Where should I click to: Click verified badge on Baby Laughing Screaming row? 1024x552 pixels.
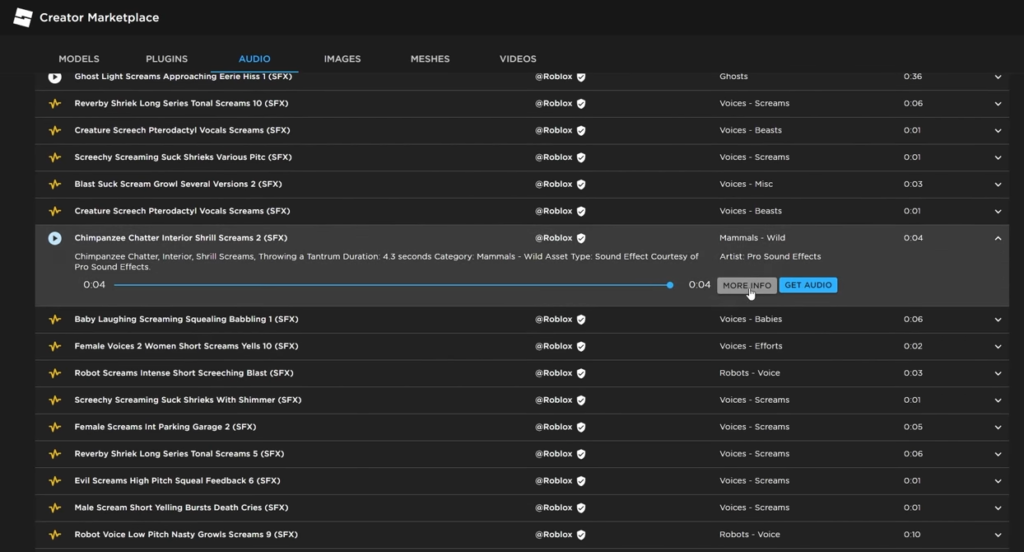click(x=581, y=319)
